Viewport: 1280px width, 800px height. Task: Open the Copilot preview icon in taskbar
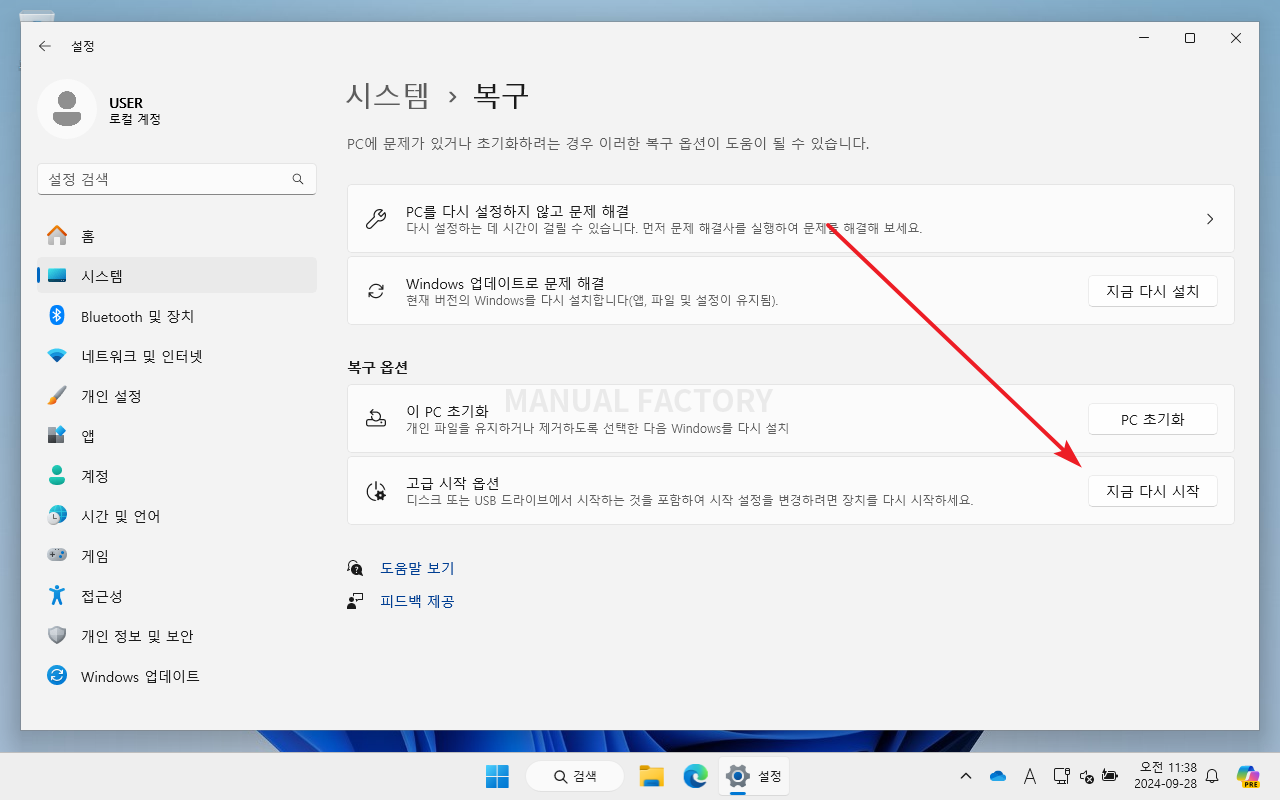pyautogui.click(x=1247, y=776)
